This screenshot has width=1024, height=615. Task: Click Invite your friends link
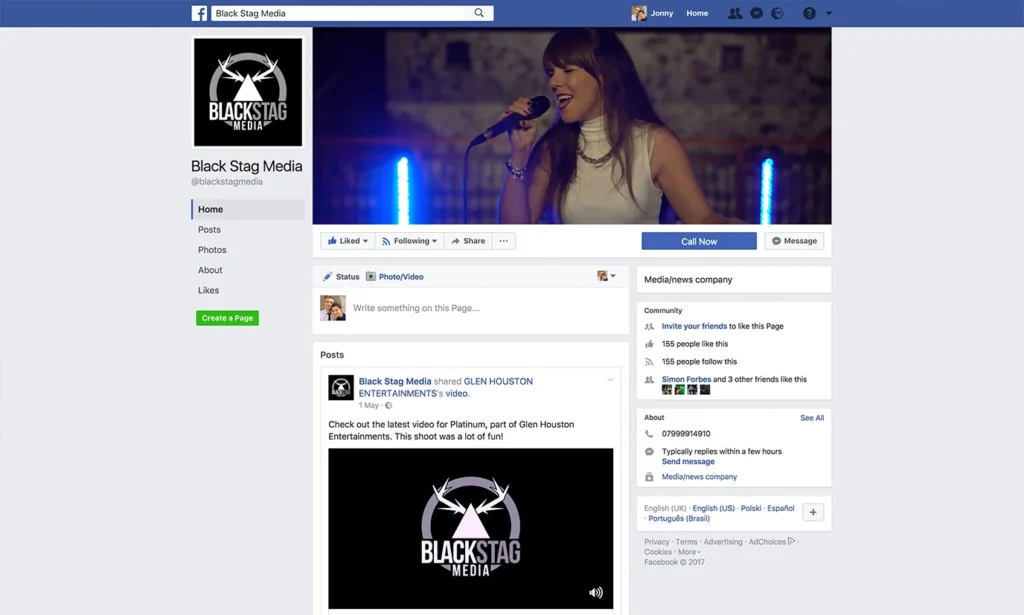pyautogui.click(x=694, y=326)
